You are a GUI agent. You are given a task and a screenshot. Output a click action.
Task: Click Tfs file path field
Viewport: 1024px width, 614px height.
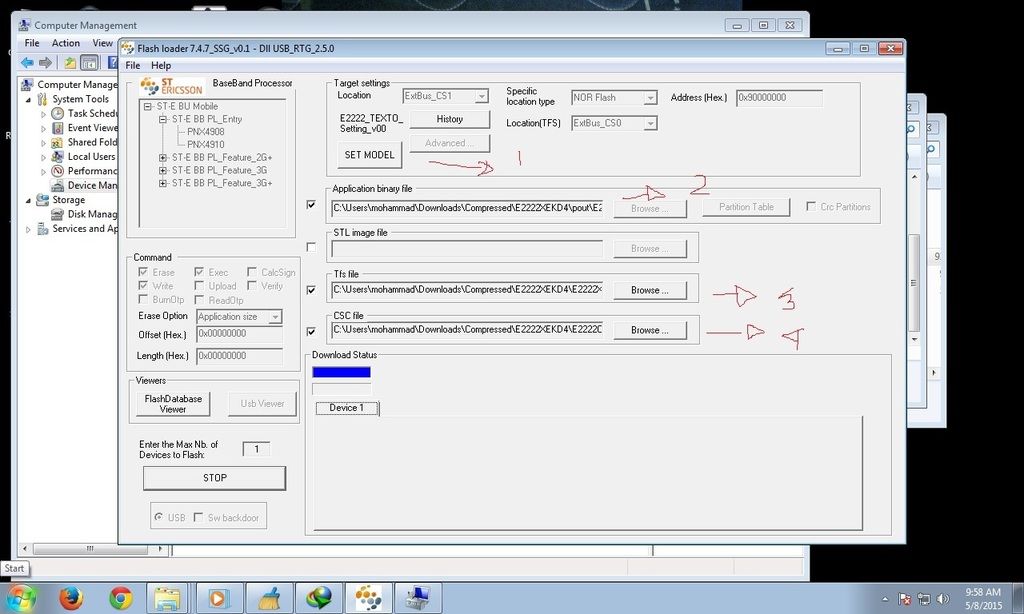[x=467, y=289]
